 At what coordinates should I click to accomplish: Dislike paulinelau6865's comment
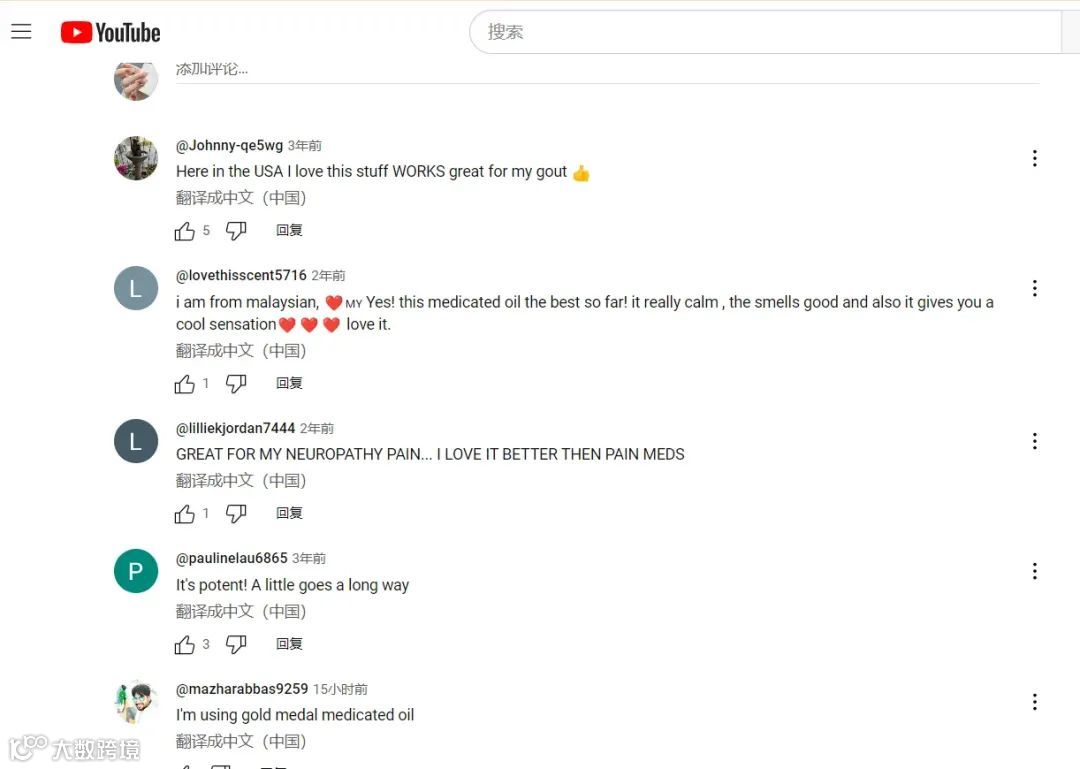[236, 644]
